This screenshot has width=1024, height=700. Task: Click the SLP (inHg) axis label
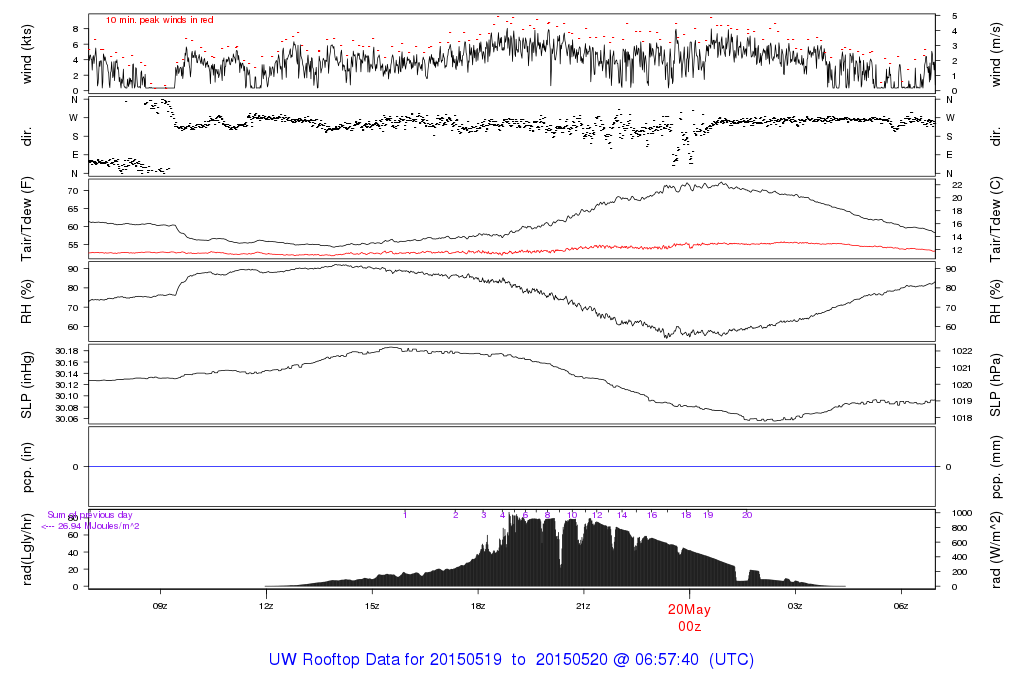click(27, 385)
